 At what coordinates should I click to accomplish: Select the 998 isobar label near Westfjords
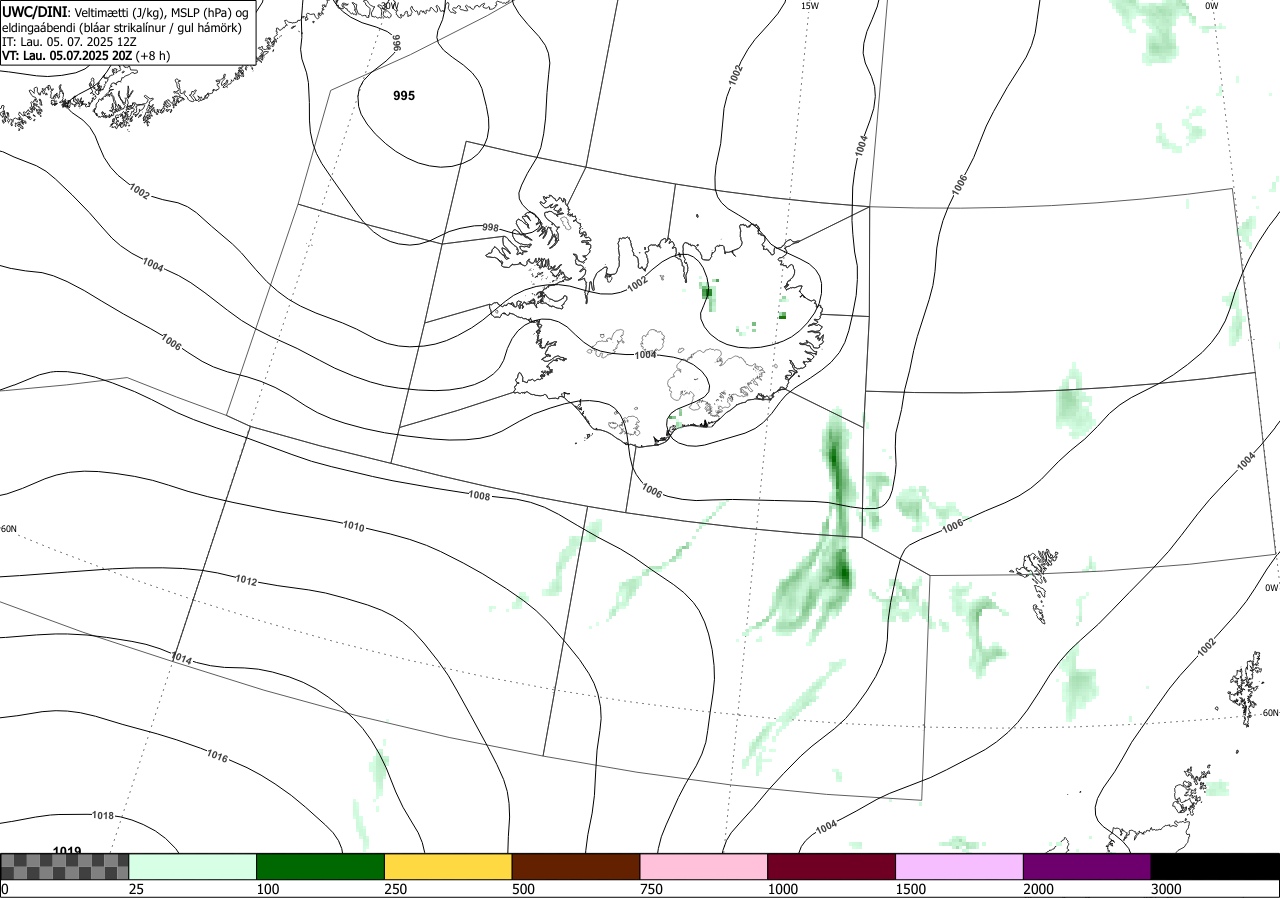point(490,228)
